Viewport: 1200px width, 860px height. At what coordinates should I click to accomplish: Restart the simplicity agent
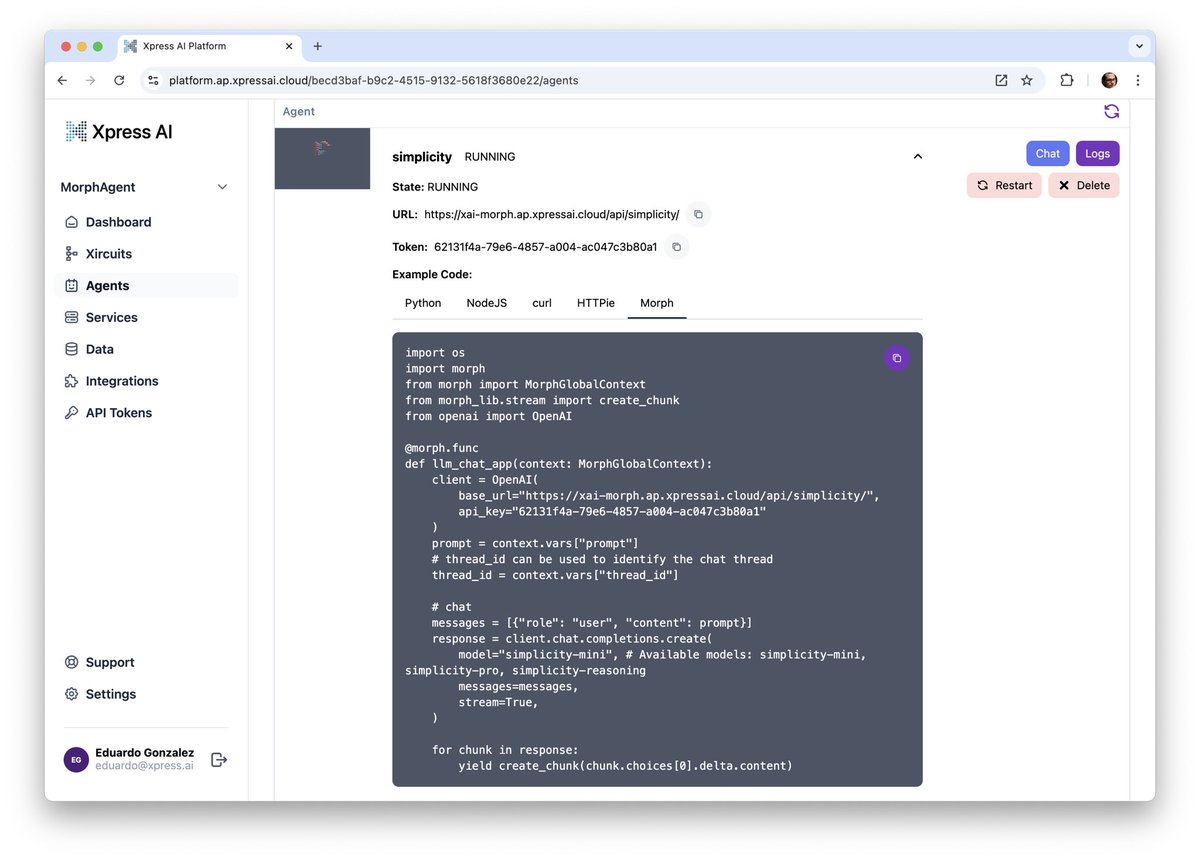coord(1004,185)
